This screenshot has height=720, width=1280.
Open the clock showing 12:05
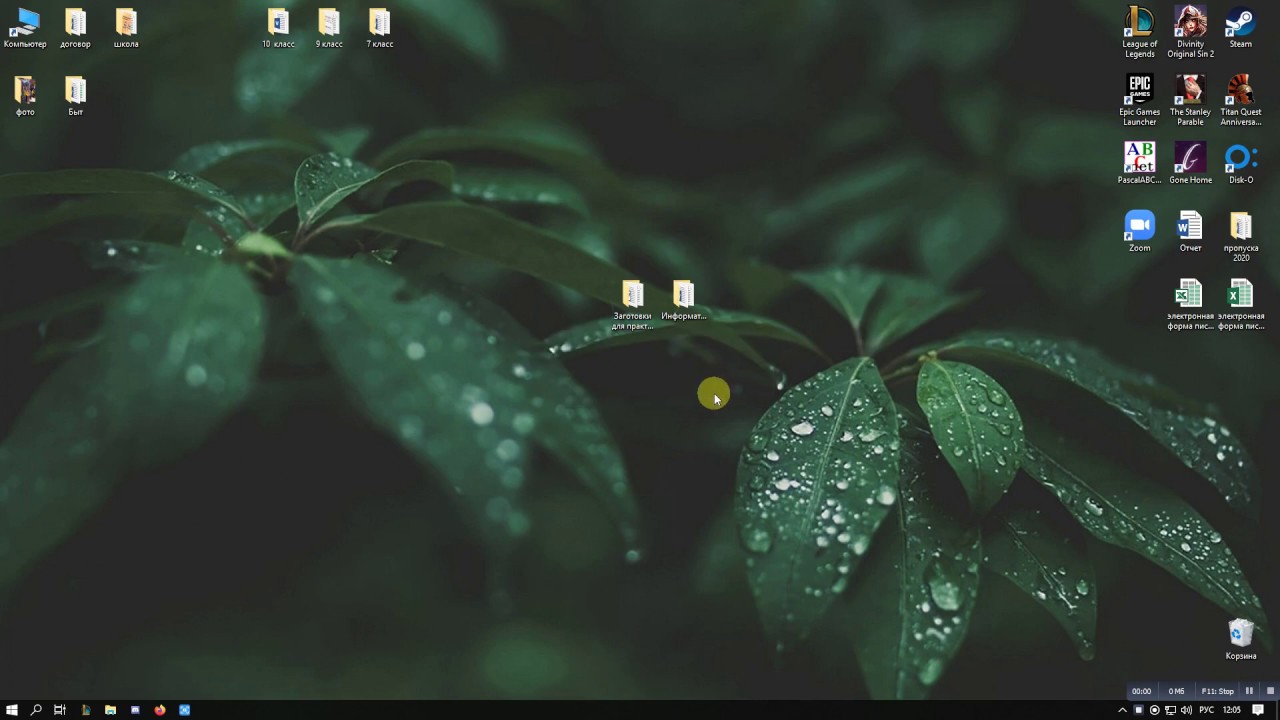[1232, 710]
